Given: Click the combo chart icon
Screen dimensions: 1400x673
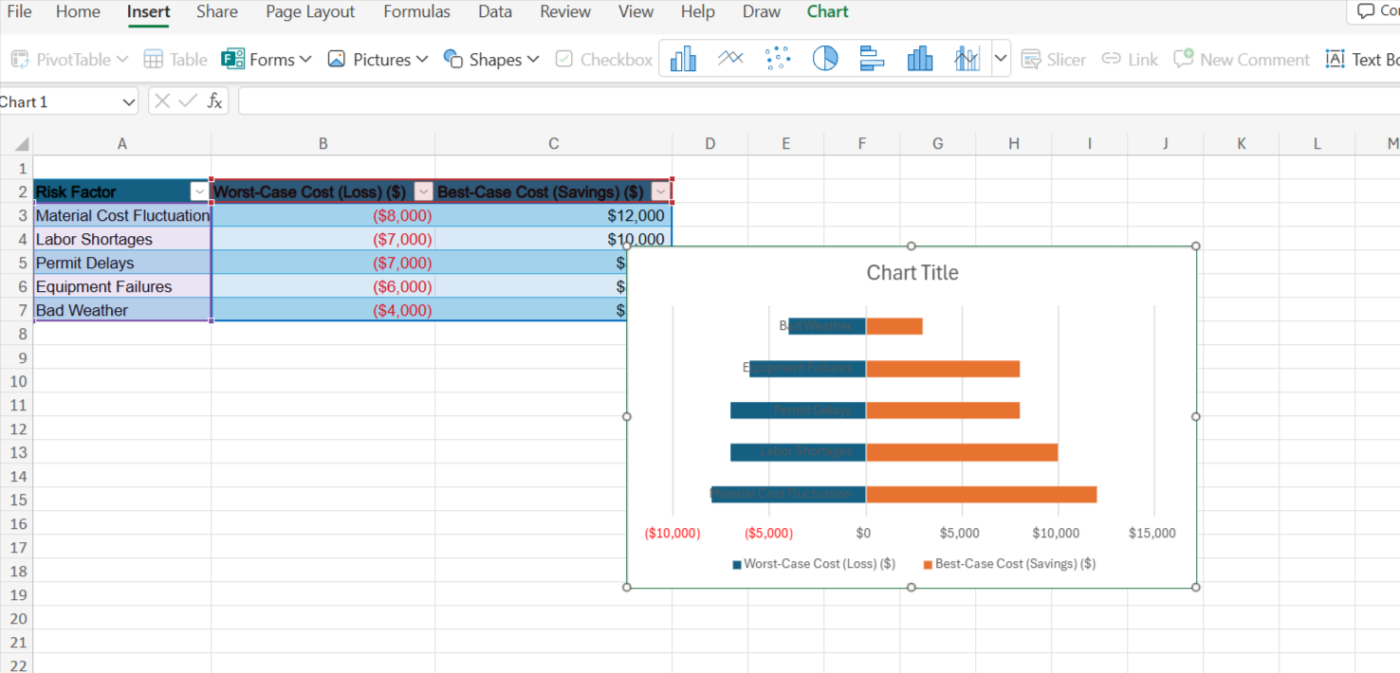Looking at the screenshot, I should pos(966,59).
